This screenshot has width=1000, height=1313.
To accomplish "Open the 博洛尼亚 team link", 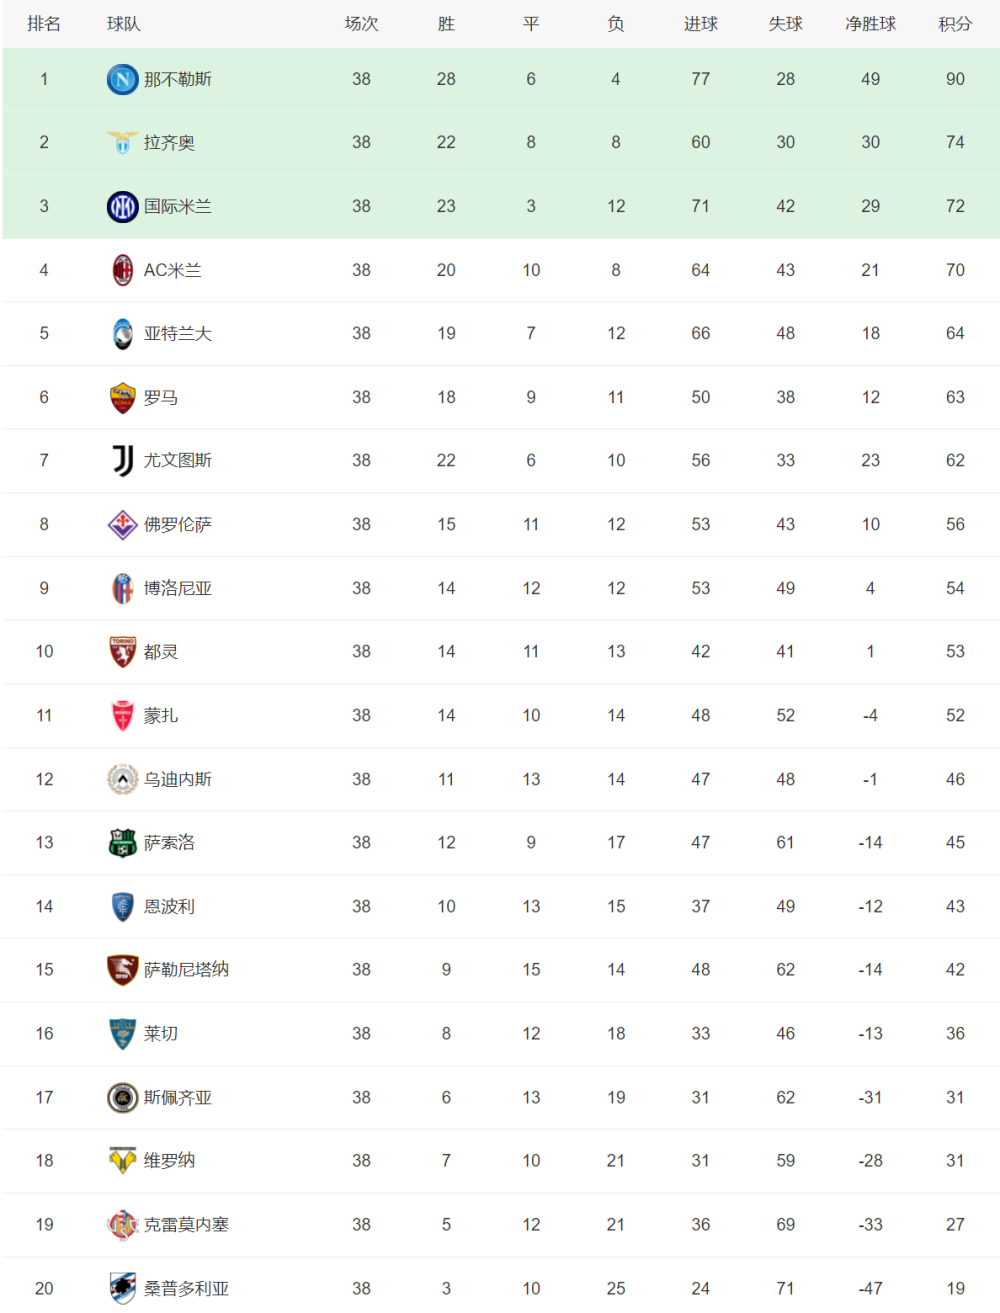I will pyautogui.click(x=178, y=588).
